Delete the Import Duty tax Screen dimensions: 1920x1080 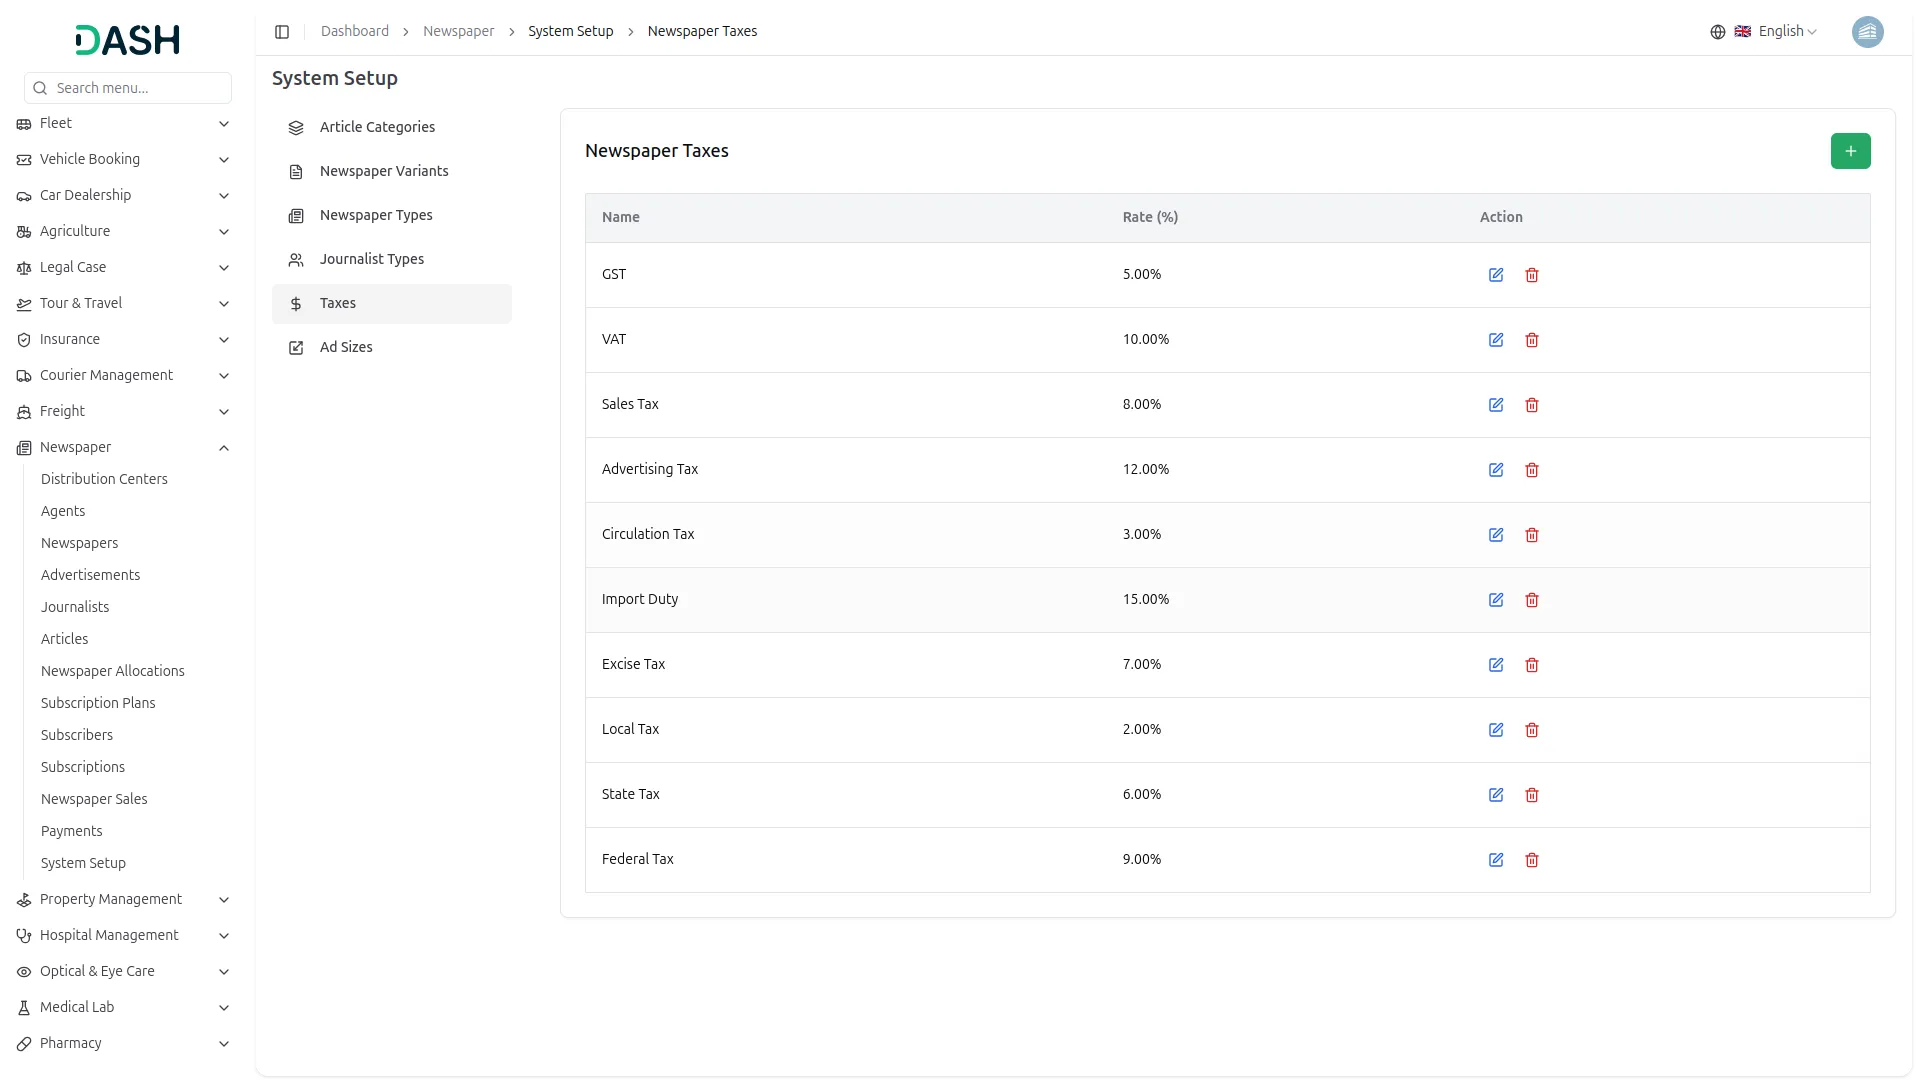1532,600
